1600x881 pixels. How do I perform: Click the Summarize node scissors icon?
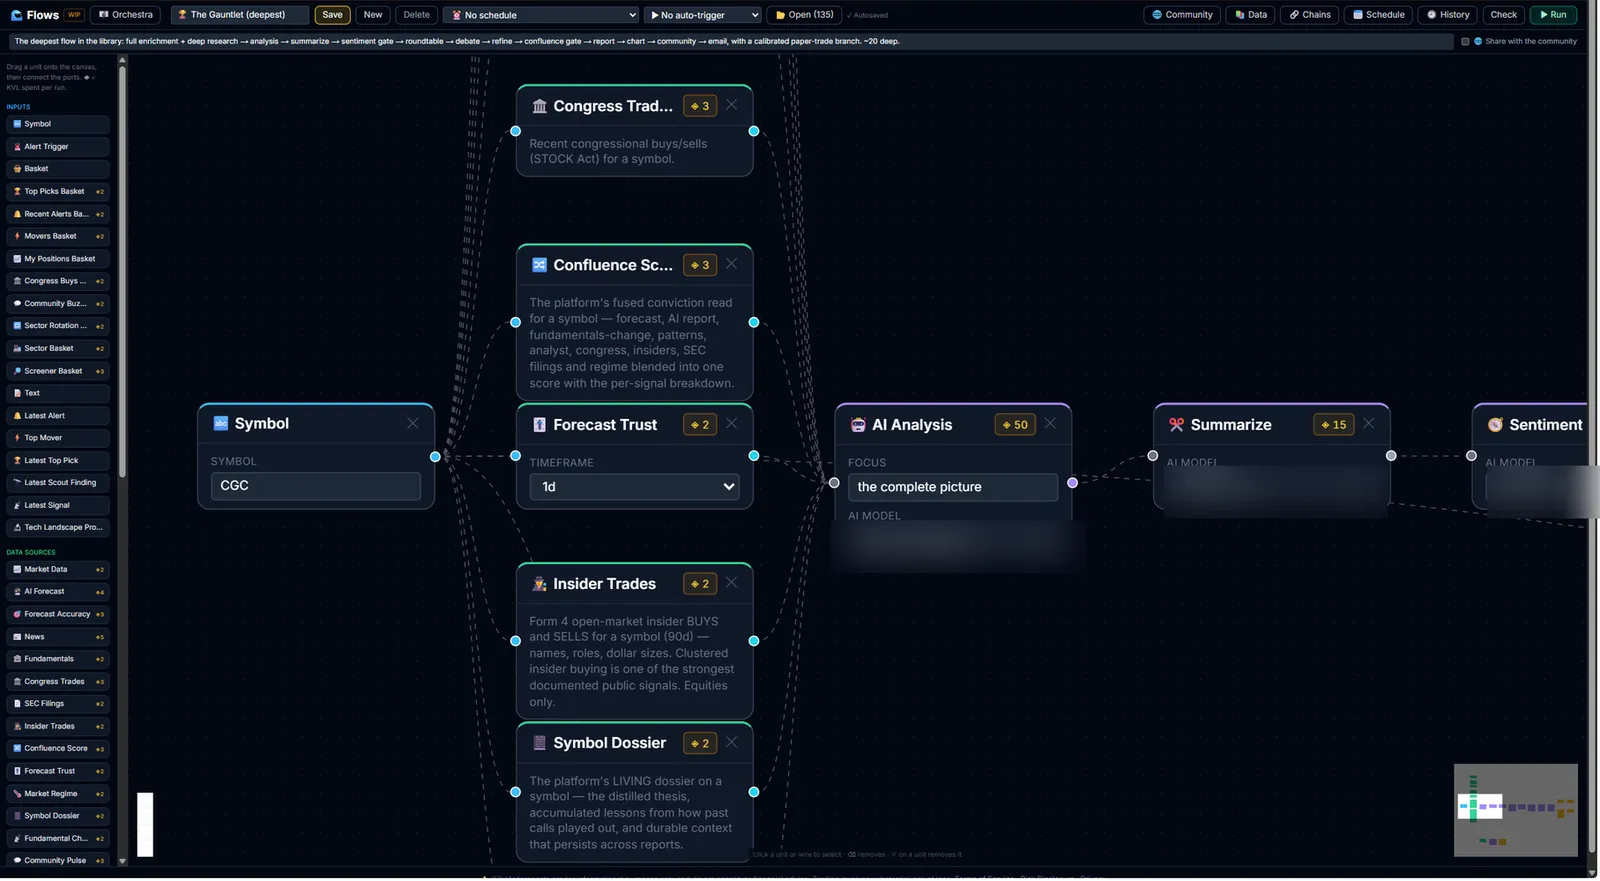(x=1176, y=425)
